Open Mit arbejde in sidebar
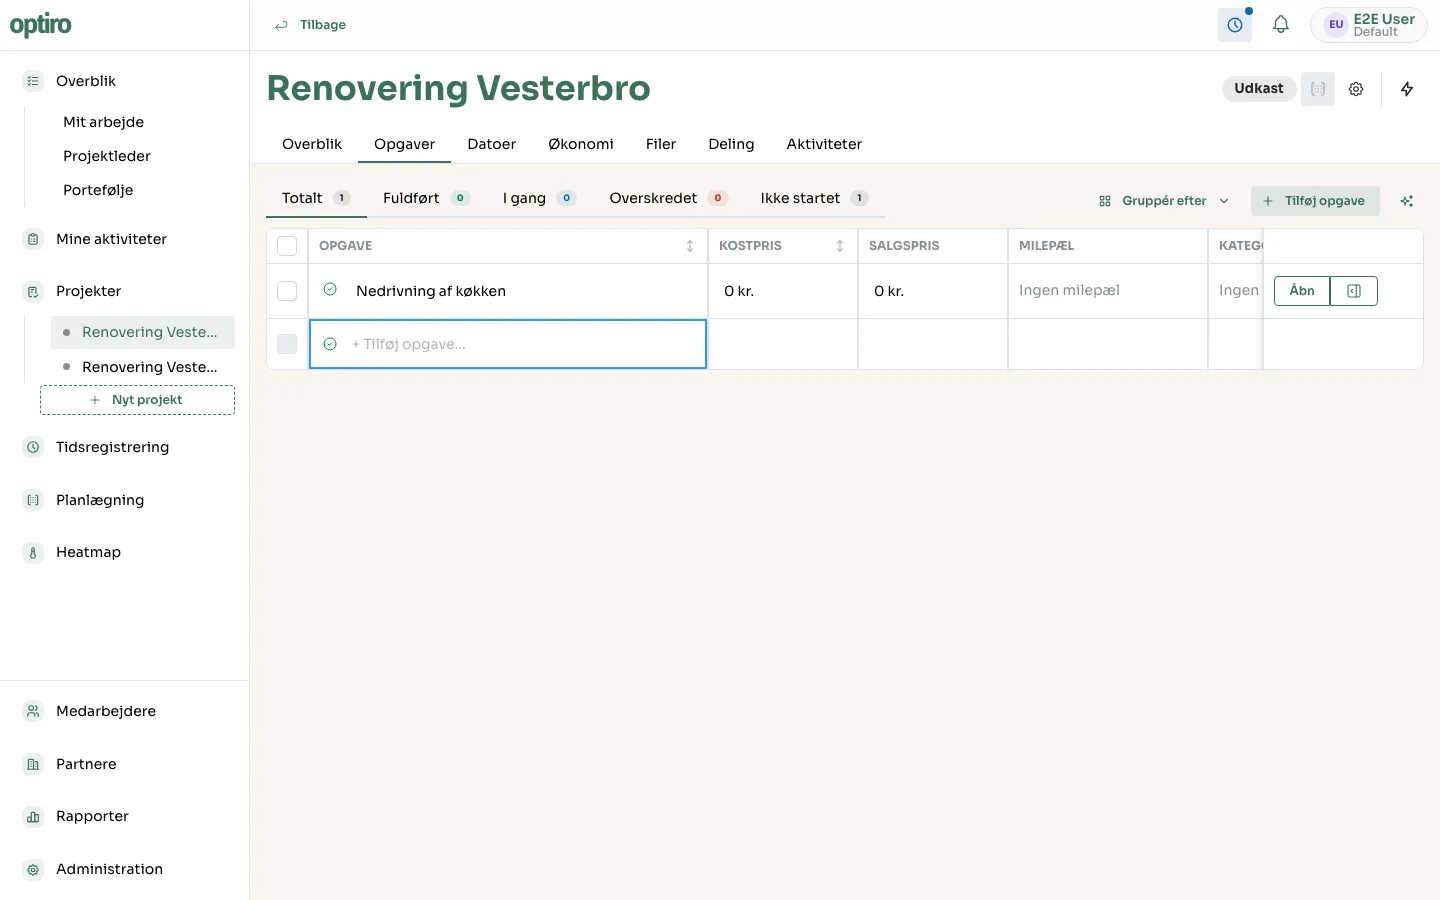Screen dimensions: 1440x900 [x=104, y=122]
